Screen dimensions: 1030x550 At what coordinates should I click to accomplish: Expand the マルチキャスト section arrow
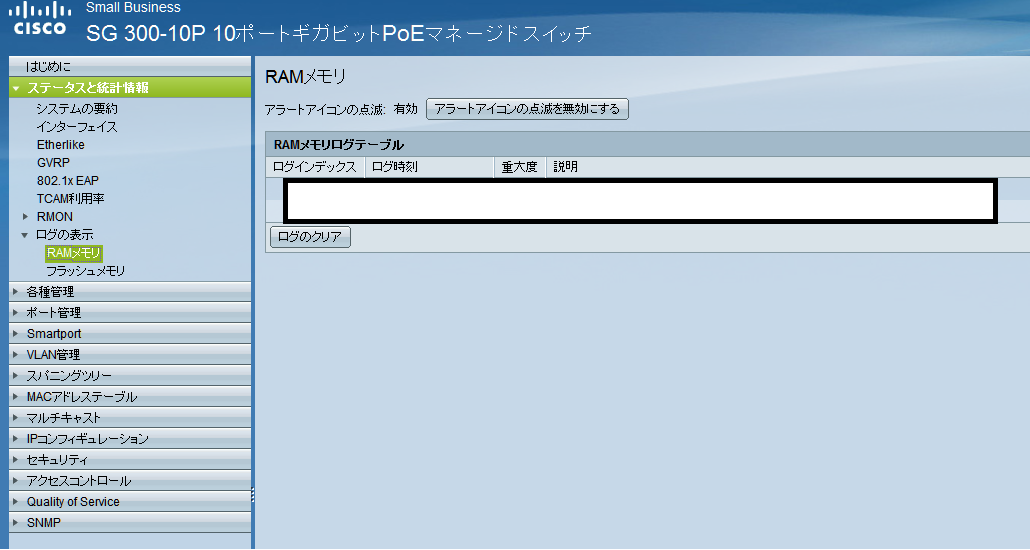[x=16, y=418]
